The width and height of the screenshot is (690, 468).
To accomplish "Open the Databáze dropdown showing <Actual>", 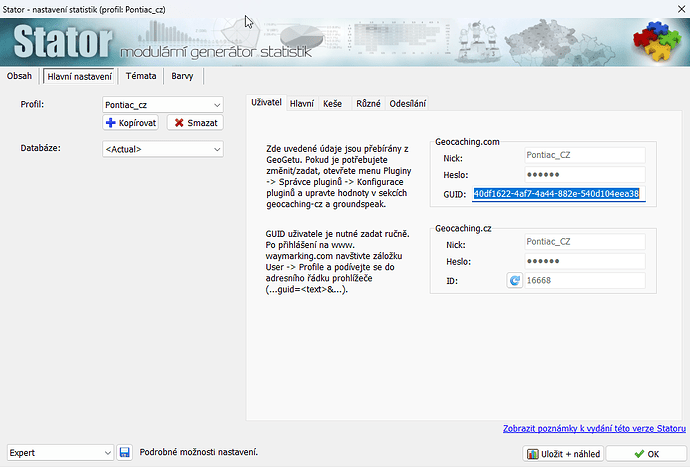I will 163,149.
